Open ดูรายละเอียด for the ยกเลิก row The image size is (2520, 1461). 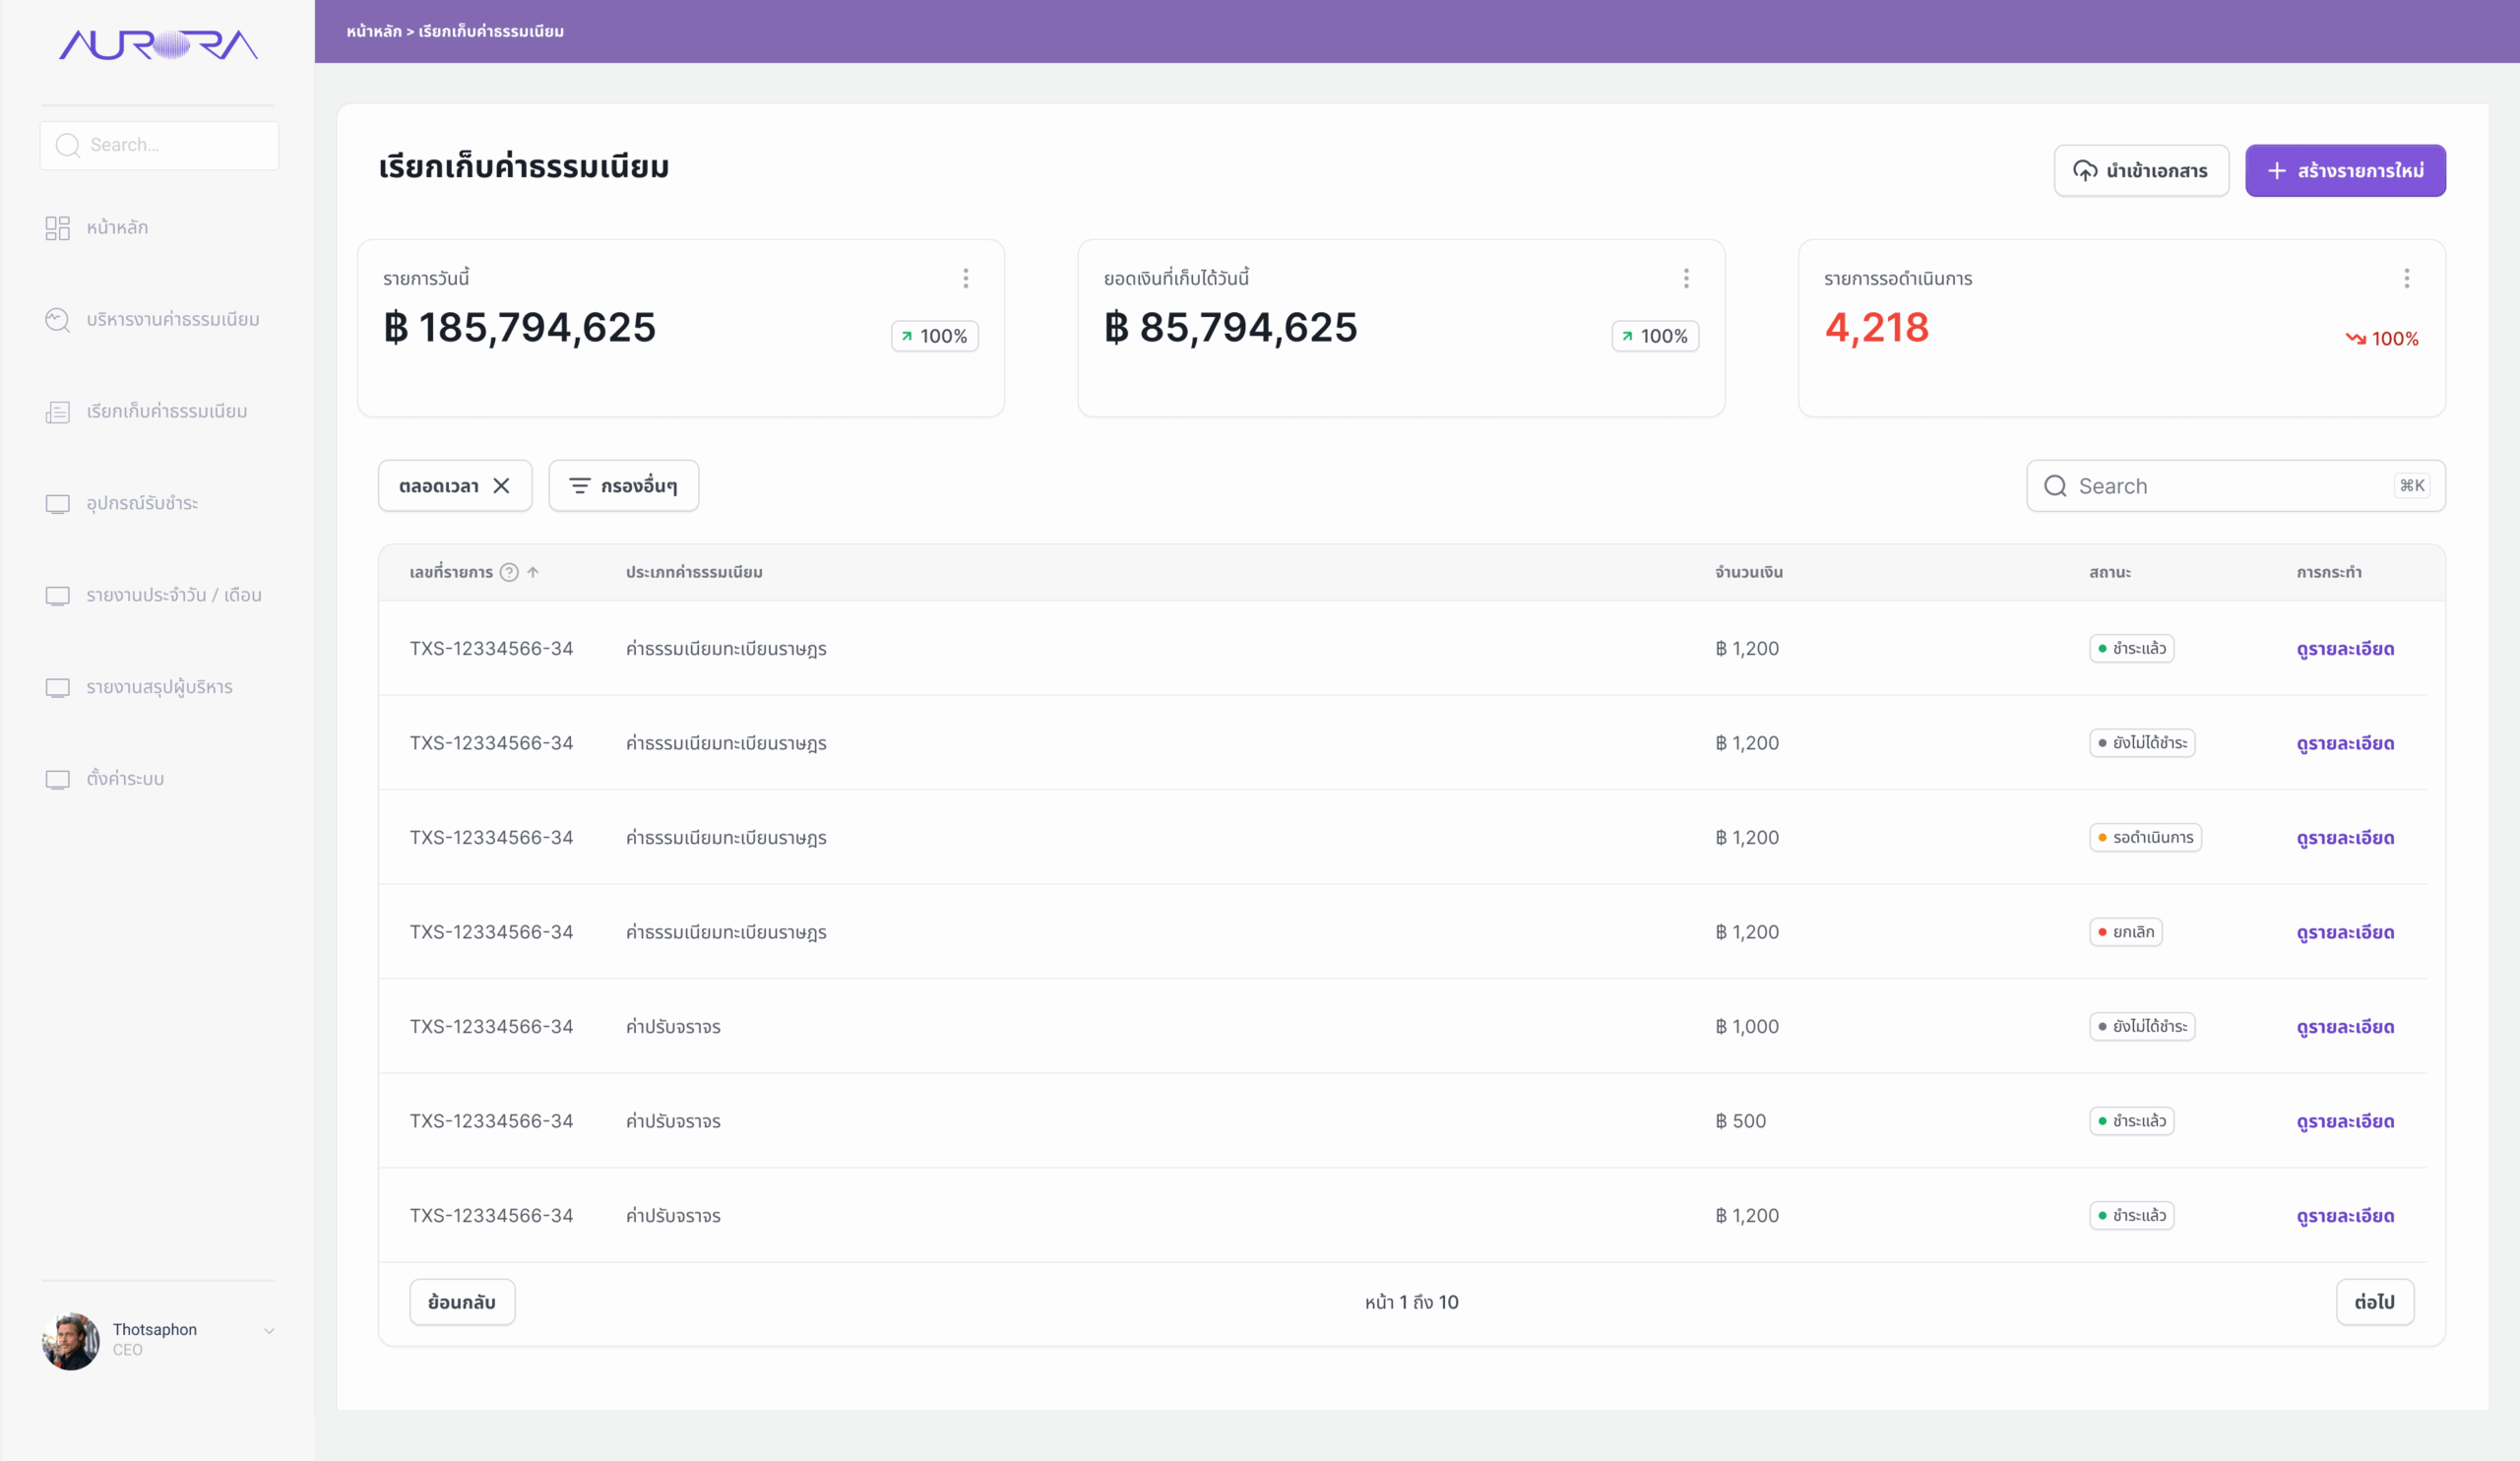[x=2344, y=932]
